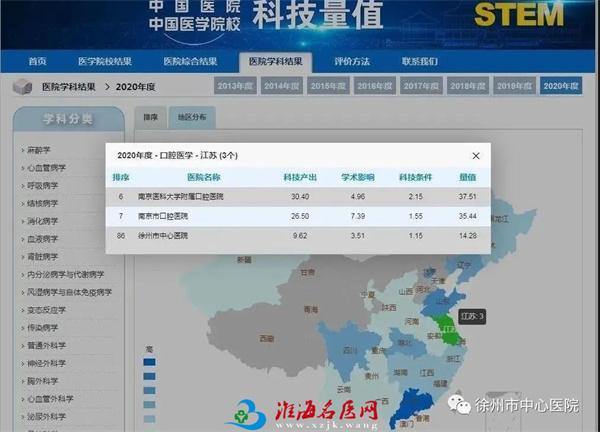Image resolution: width=600 pixels, height=432 pixels.
Task: Select the 2013年度 year button
Action: click(x=235, y=86)
